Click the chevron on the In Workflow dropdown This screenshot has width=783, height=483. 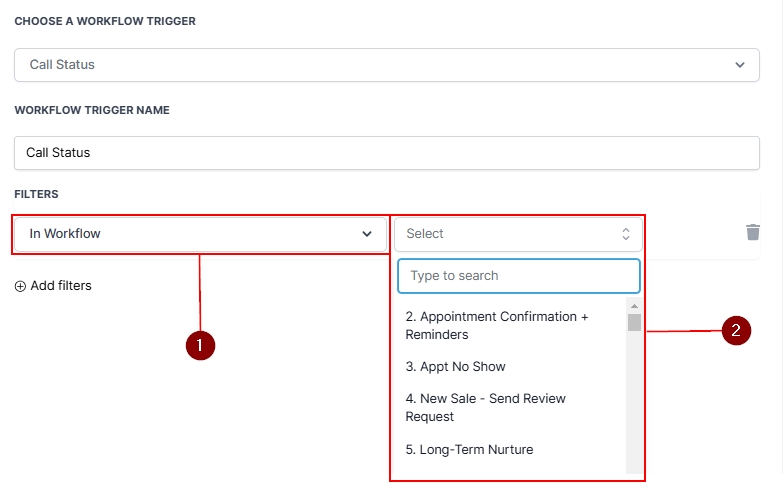(x=366, y=234)
